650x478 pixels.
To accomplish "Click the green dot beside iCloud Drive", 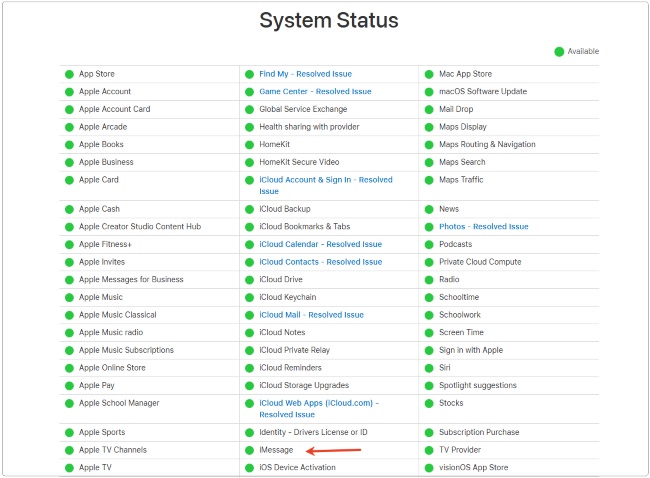I will click(249, 280).
